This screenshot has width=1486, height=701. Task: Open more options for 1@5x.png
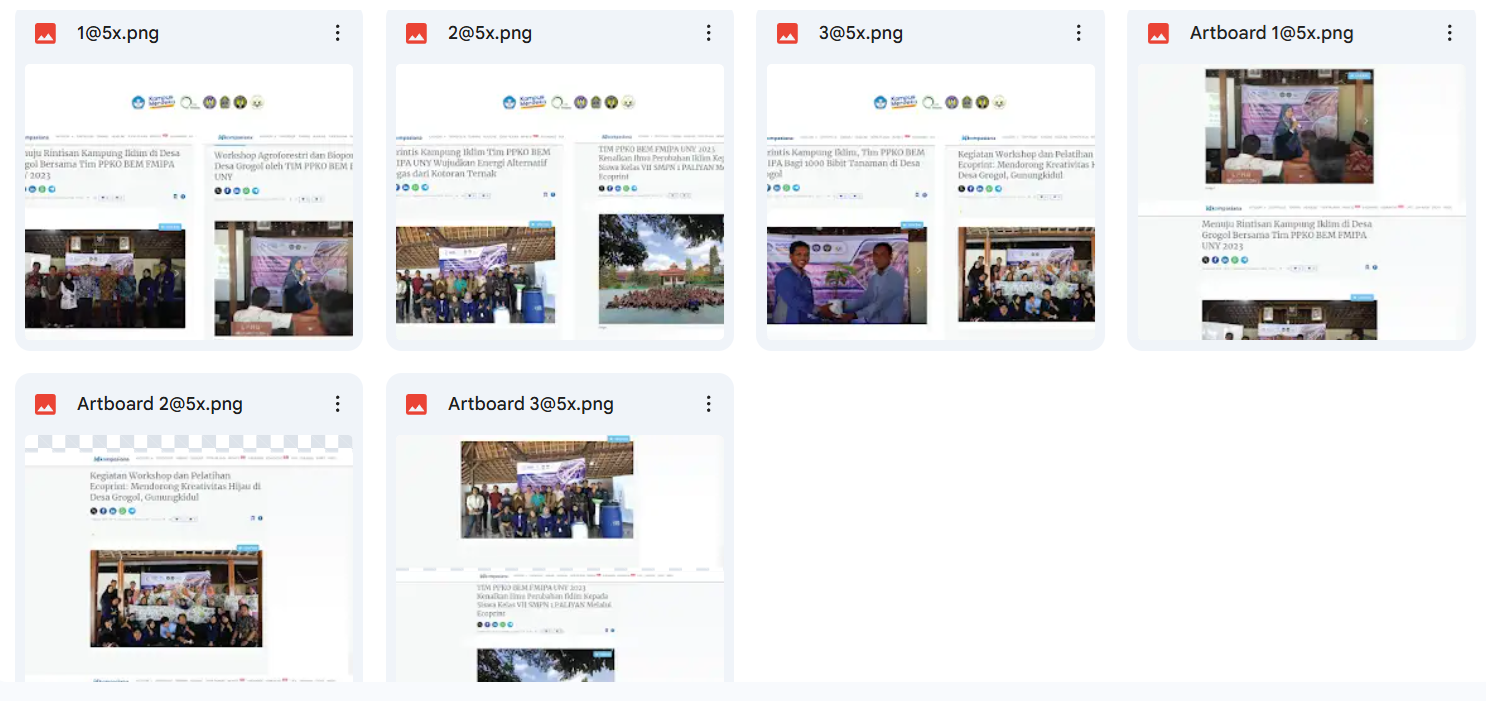coord(338,33)
